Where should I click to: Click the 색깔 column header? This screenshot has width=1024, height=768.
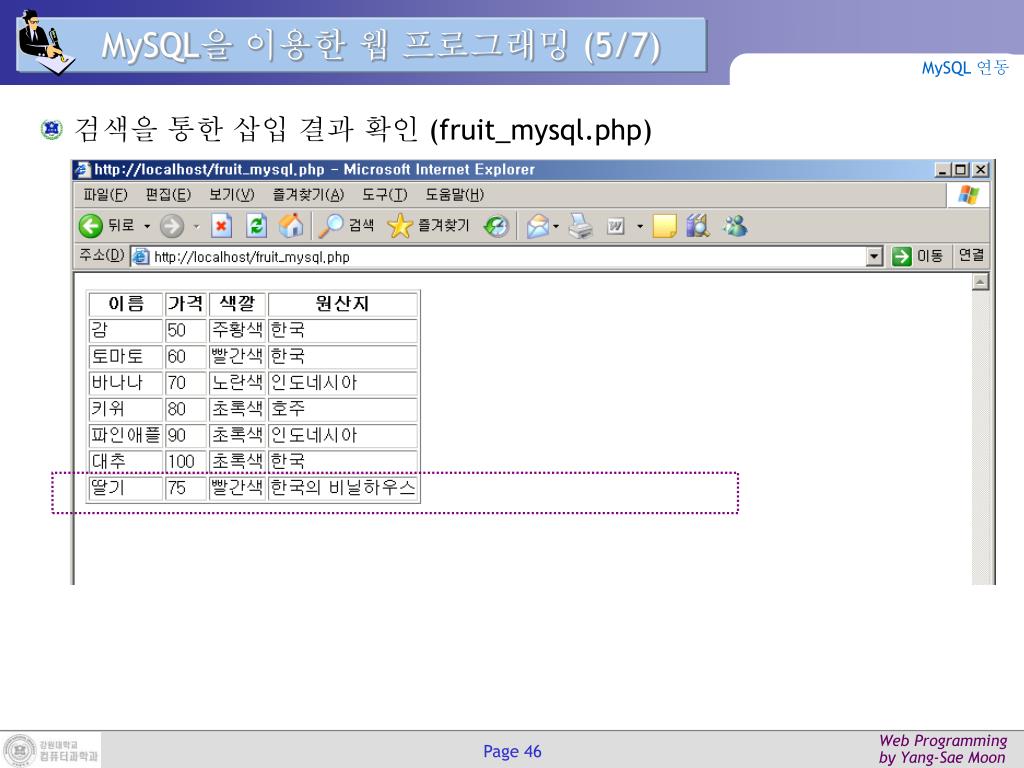[237, 304]
